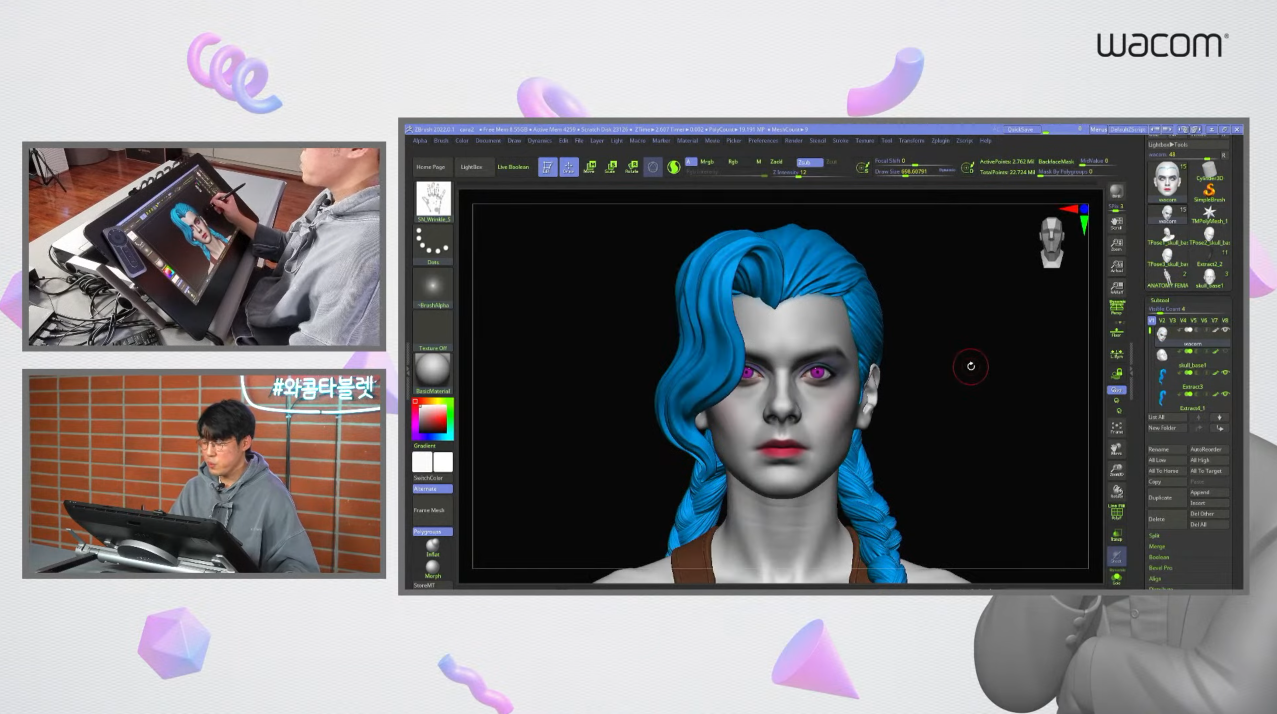Expand the Bevel Pro section
1277x714 pixels.
[x=1161, y=568]
